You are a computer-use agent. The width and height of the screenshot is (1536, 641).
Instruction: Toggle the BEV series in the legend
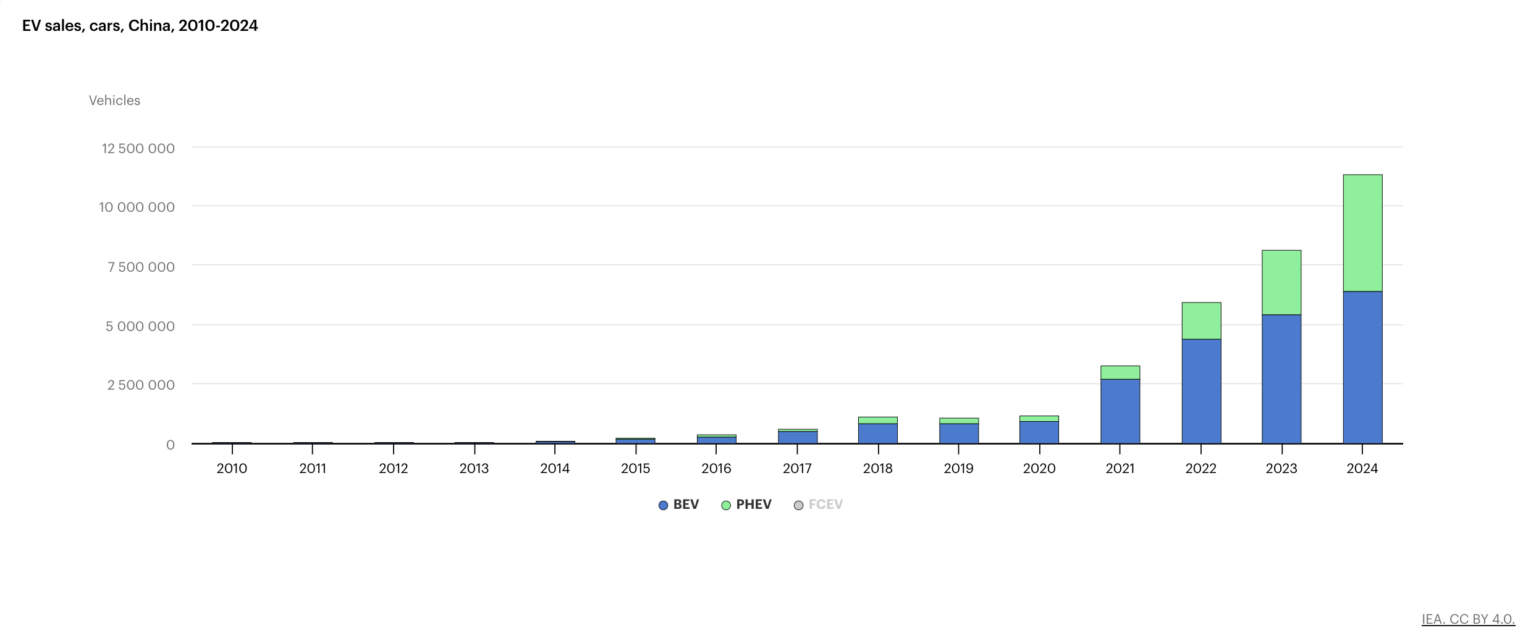click(x=678, y=505)
